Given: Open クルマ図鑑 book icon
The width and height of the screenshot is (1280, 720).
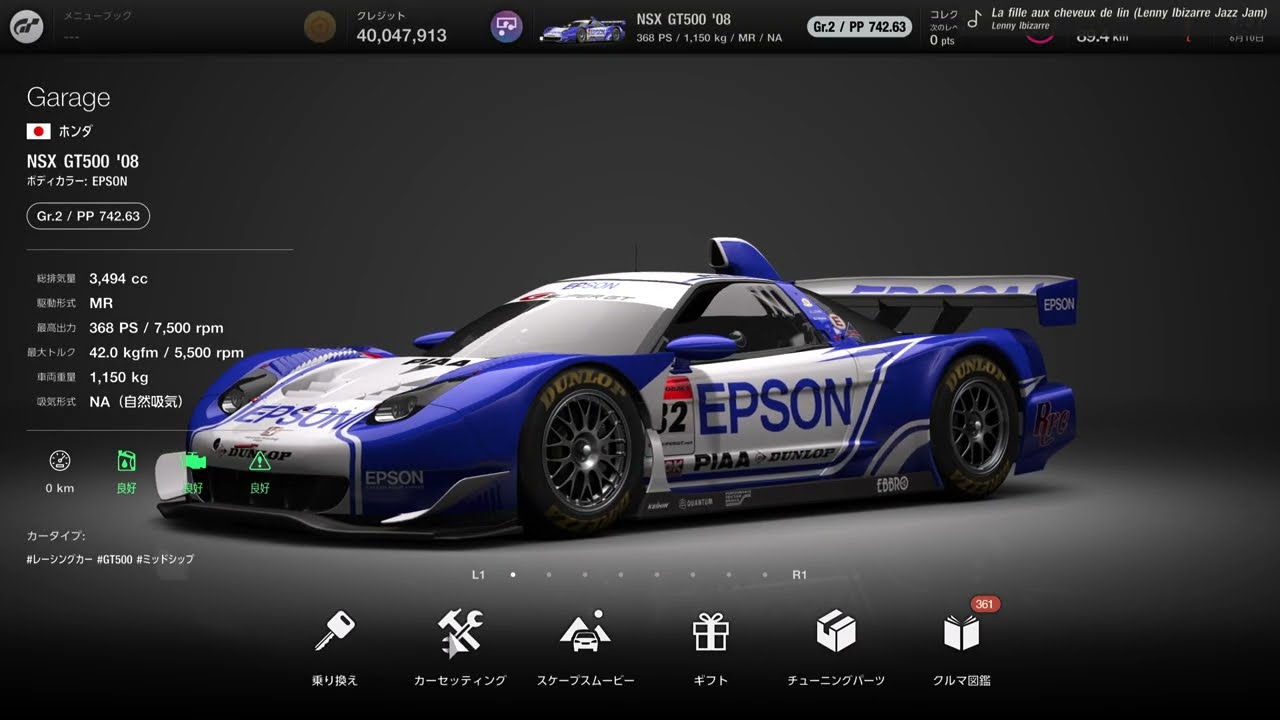Looking at the screenshot, I should 961,632.
